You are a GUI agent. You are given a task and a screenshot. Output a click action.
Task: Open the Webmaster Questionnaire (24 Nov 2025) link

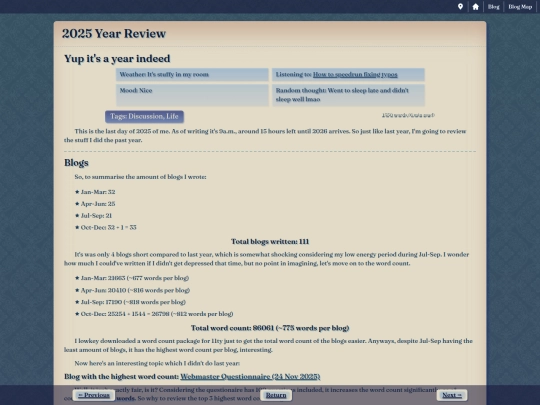[x=250, y=376]
